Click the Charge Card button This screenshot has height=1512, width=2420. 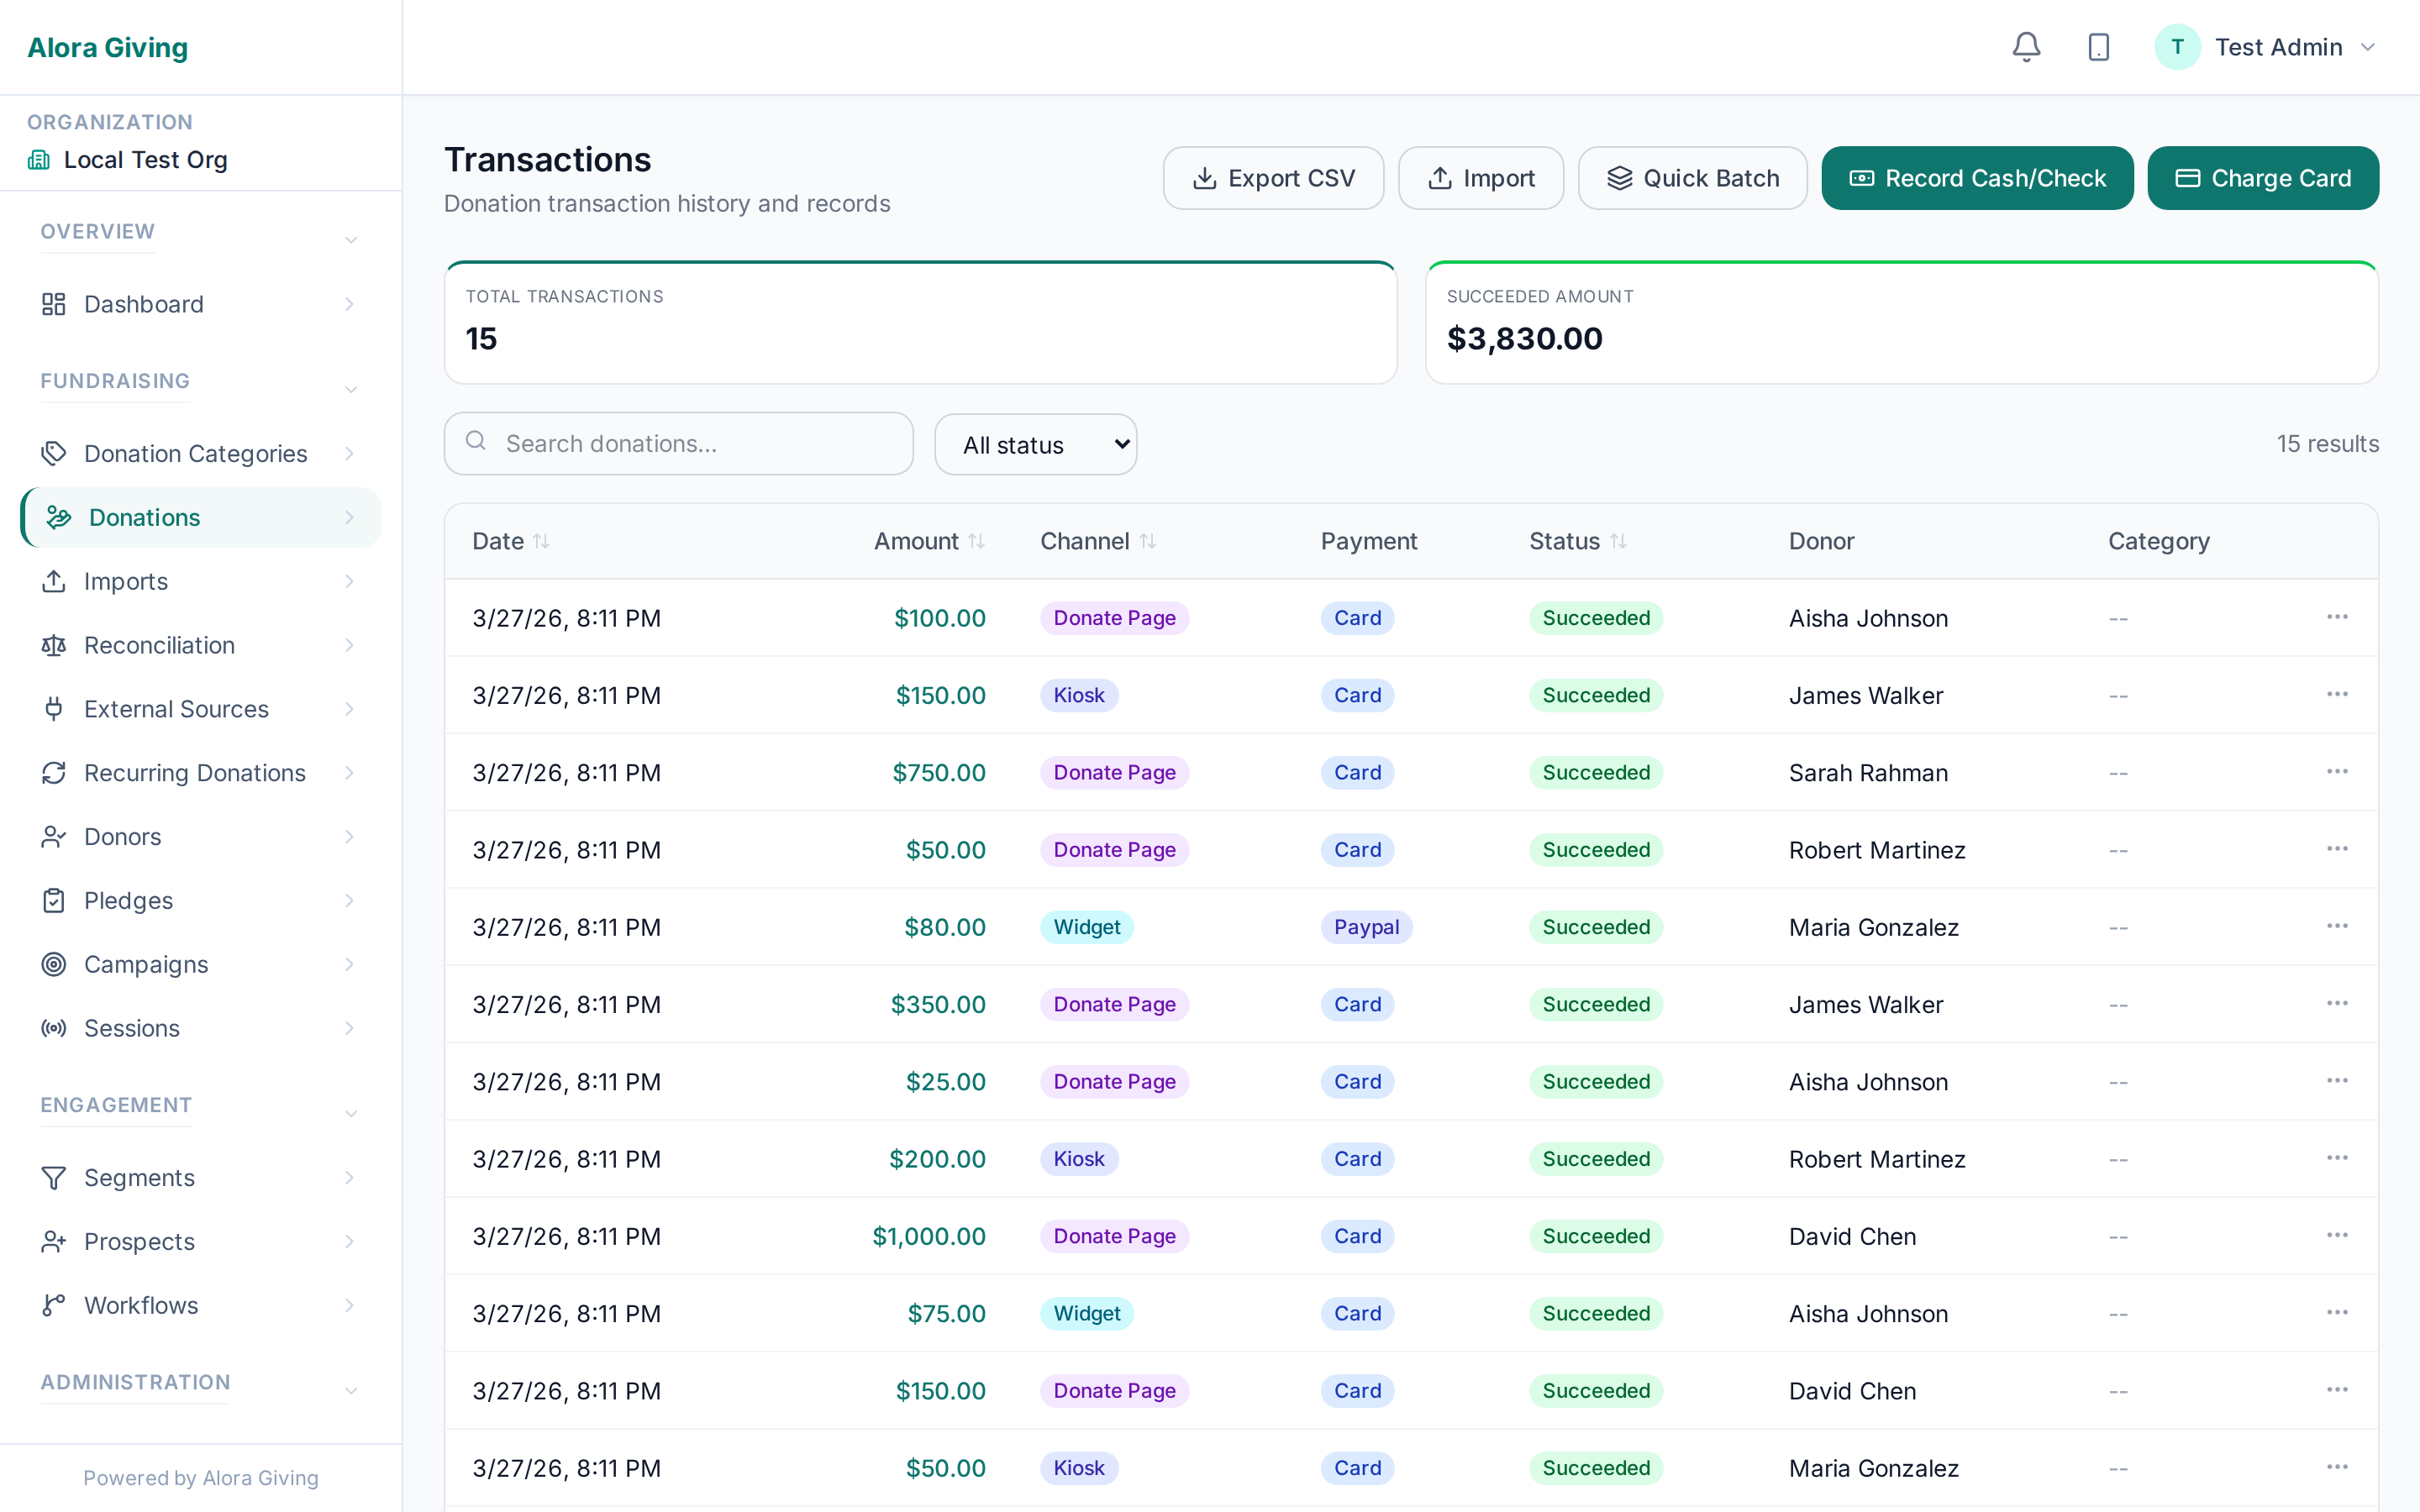pos(2263,177)
